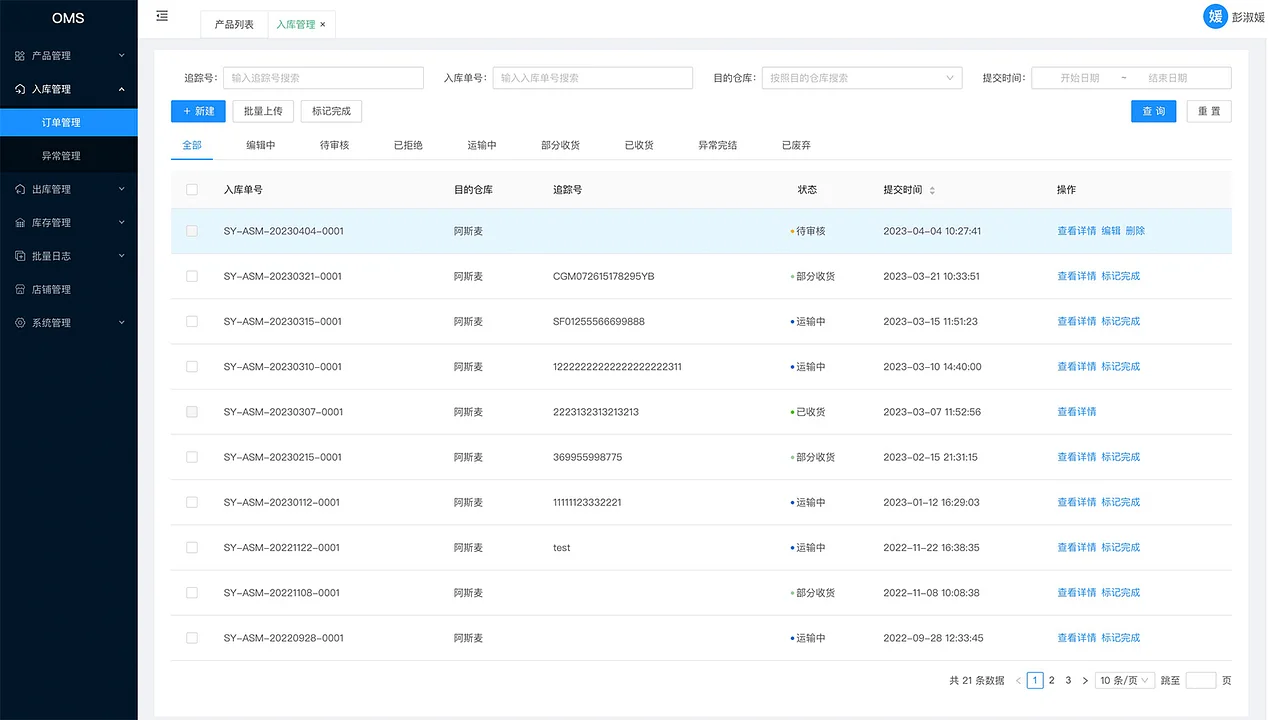Open 批量日志 via its sidebar icon
Image resolution: width=1280 pixels, height=720 pixels.
click(x=22, y=255)
